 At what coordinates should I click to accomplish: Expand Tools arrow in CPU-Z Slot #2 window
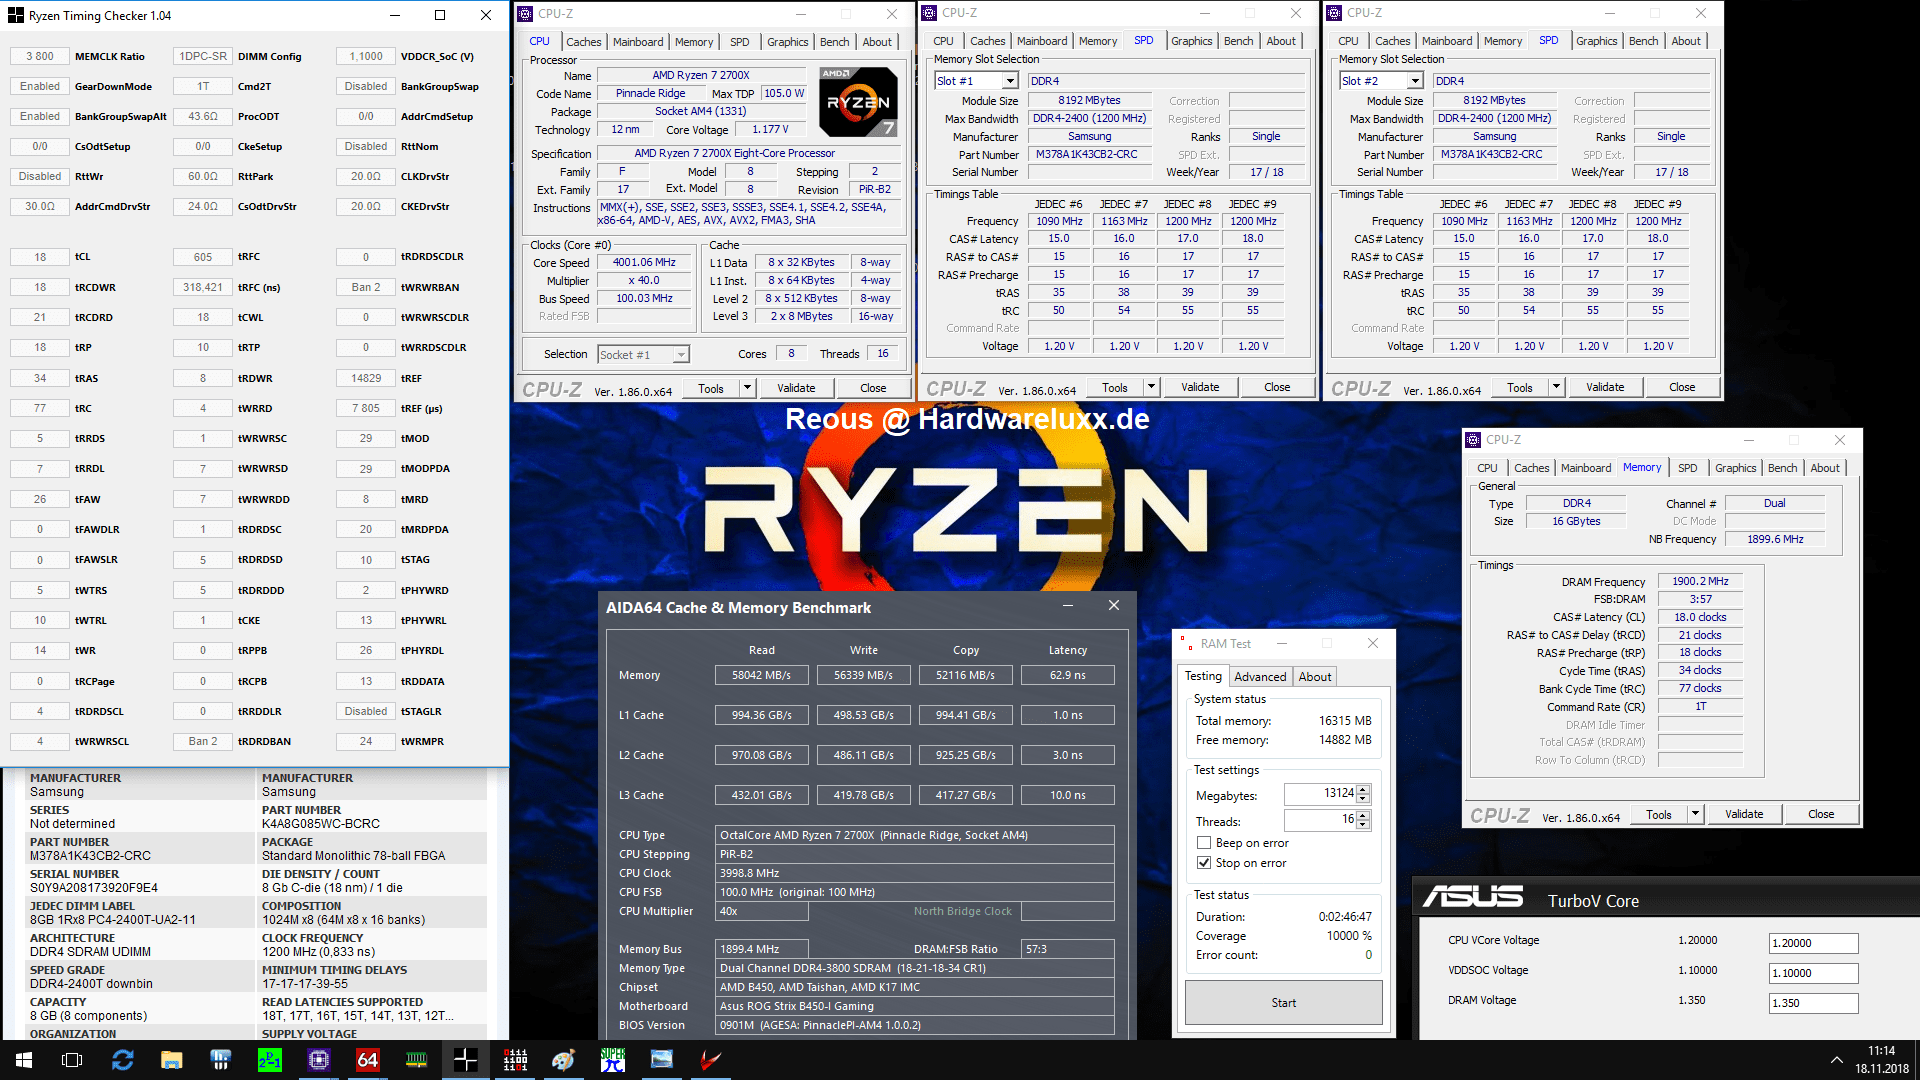(x=1556, y=387)
